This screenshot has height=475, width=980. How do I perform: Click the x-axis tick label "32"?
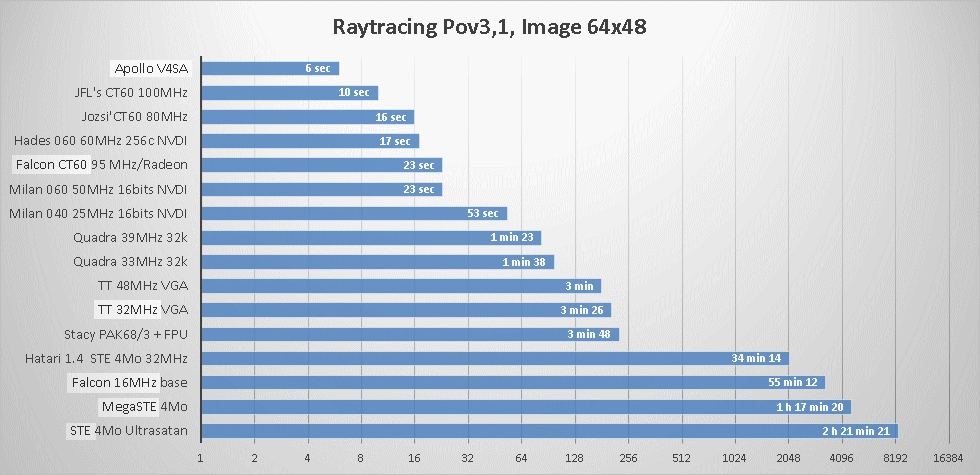click(468, 458)
